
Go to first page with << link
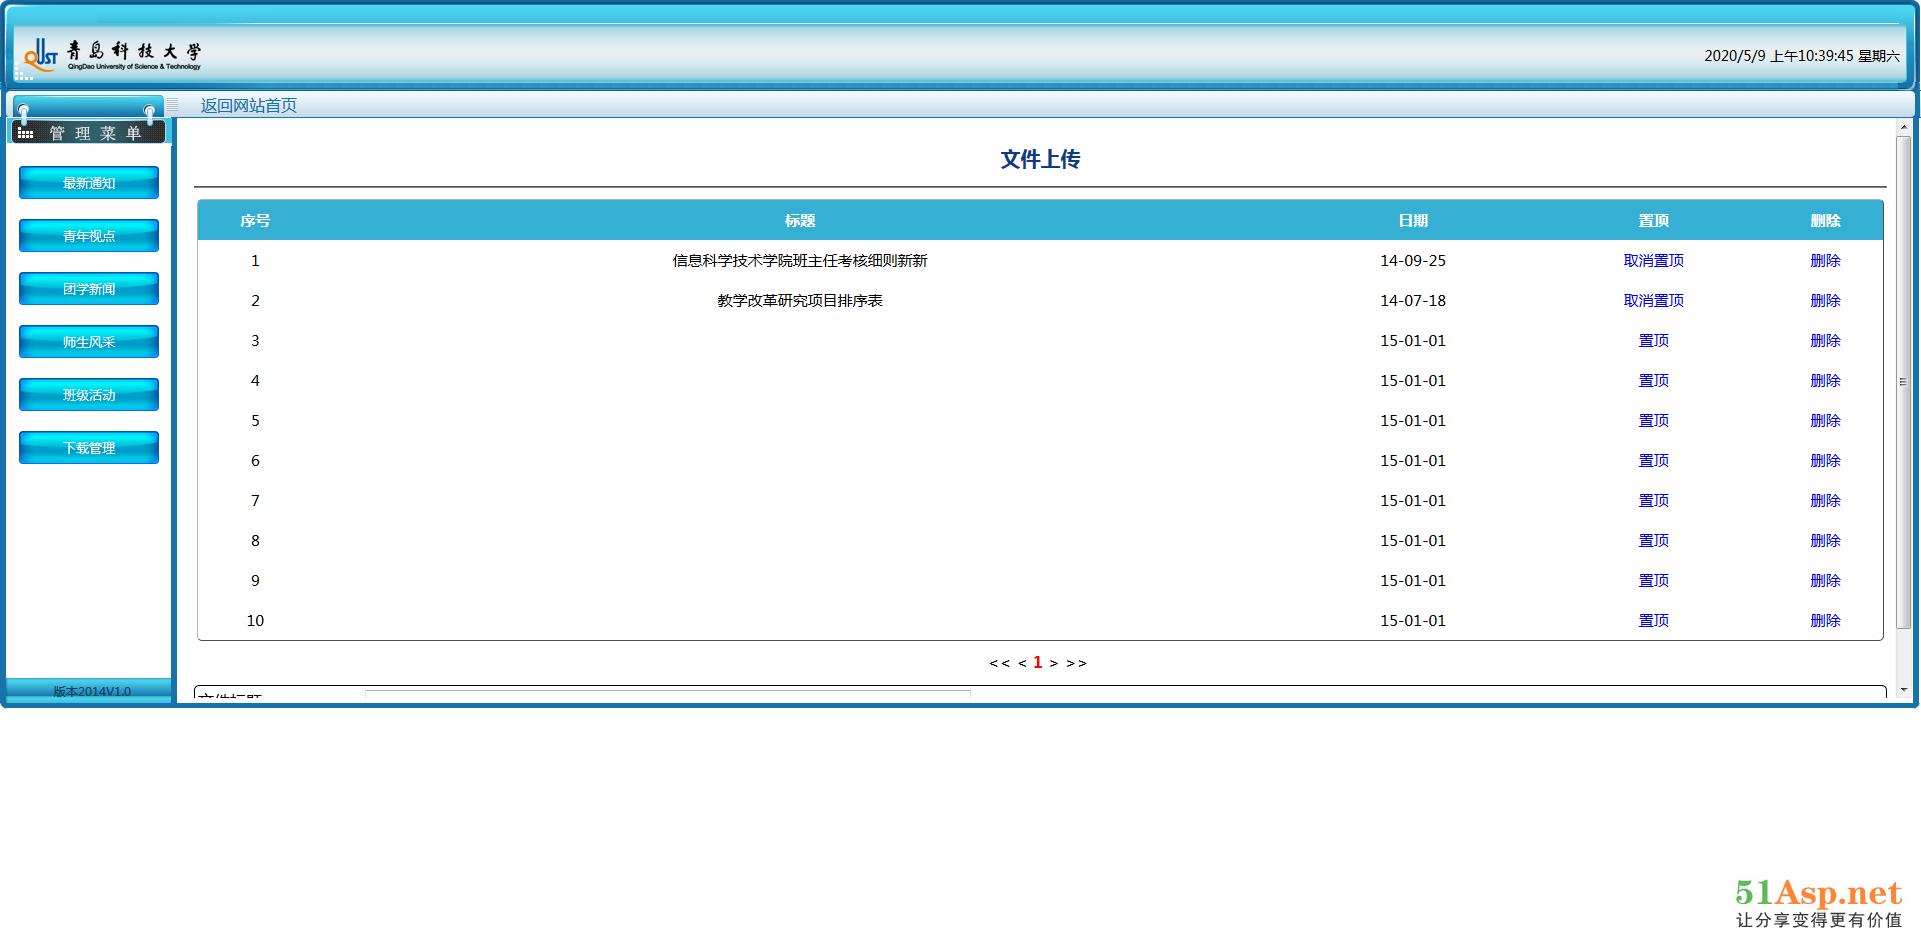pyautogui.click(x=999, y=663)
